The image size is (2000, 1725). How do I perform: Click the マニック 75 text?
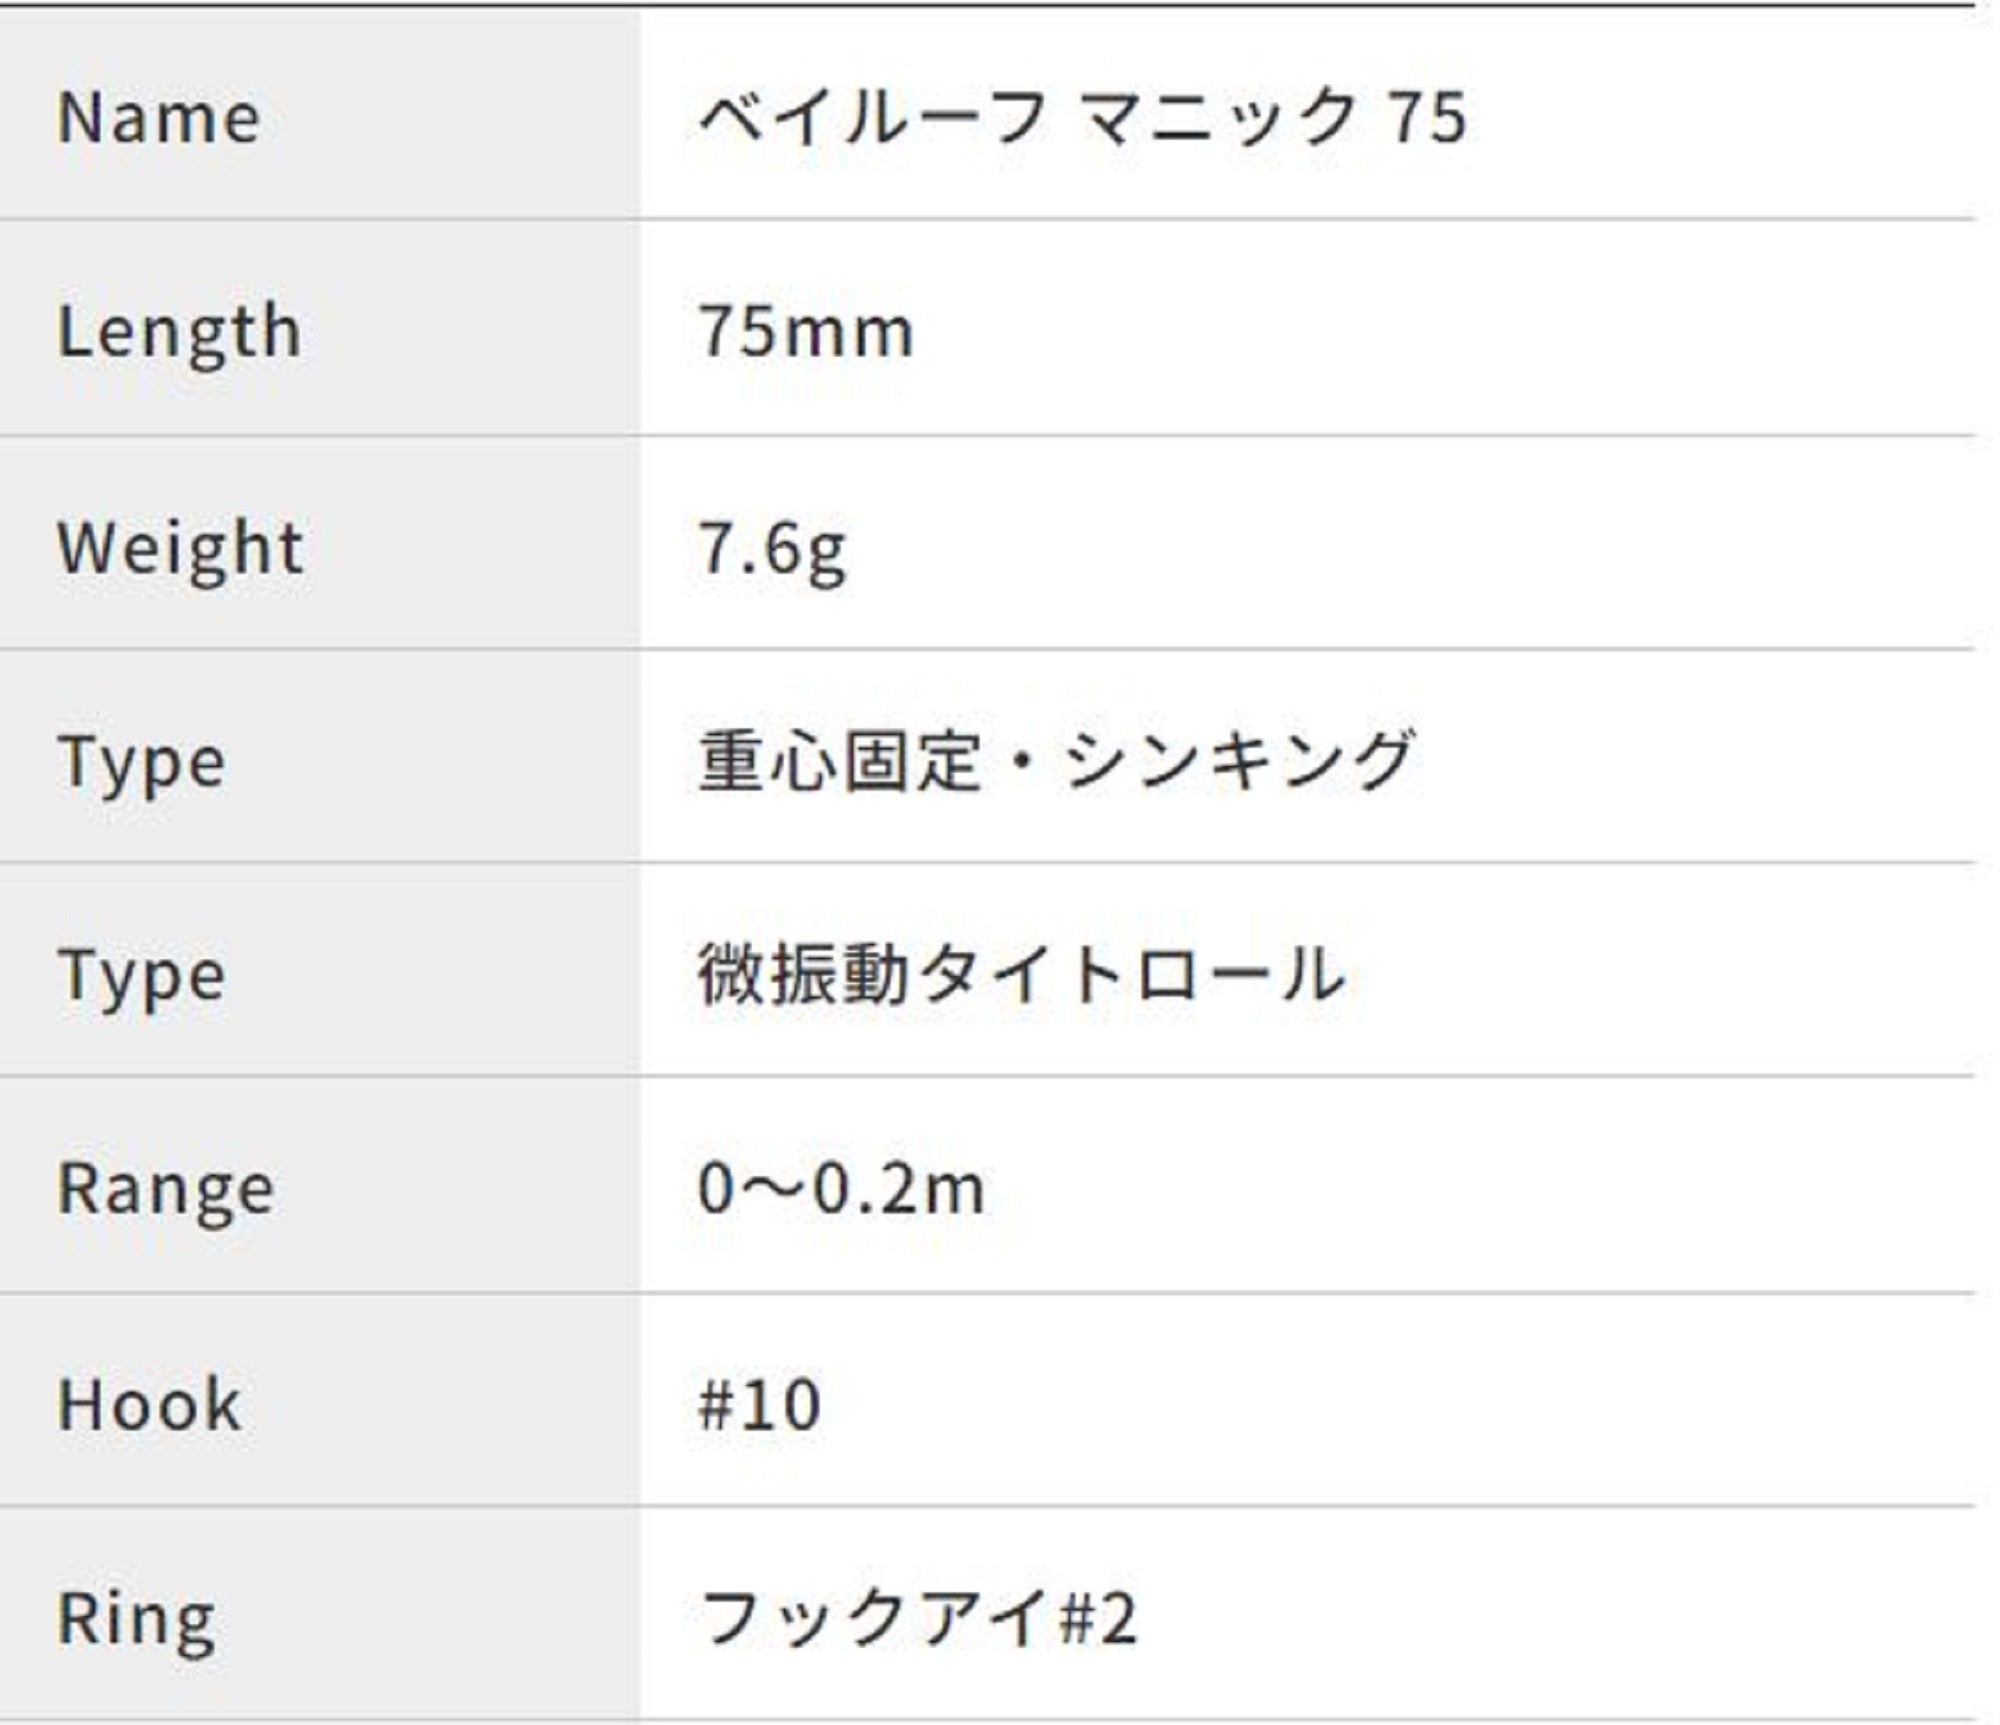[x=1274, y=118]
